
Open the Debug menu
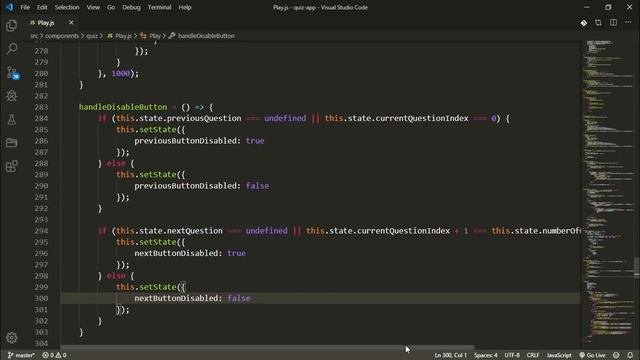(x=131, y=7)
